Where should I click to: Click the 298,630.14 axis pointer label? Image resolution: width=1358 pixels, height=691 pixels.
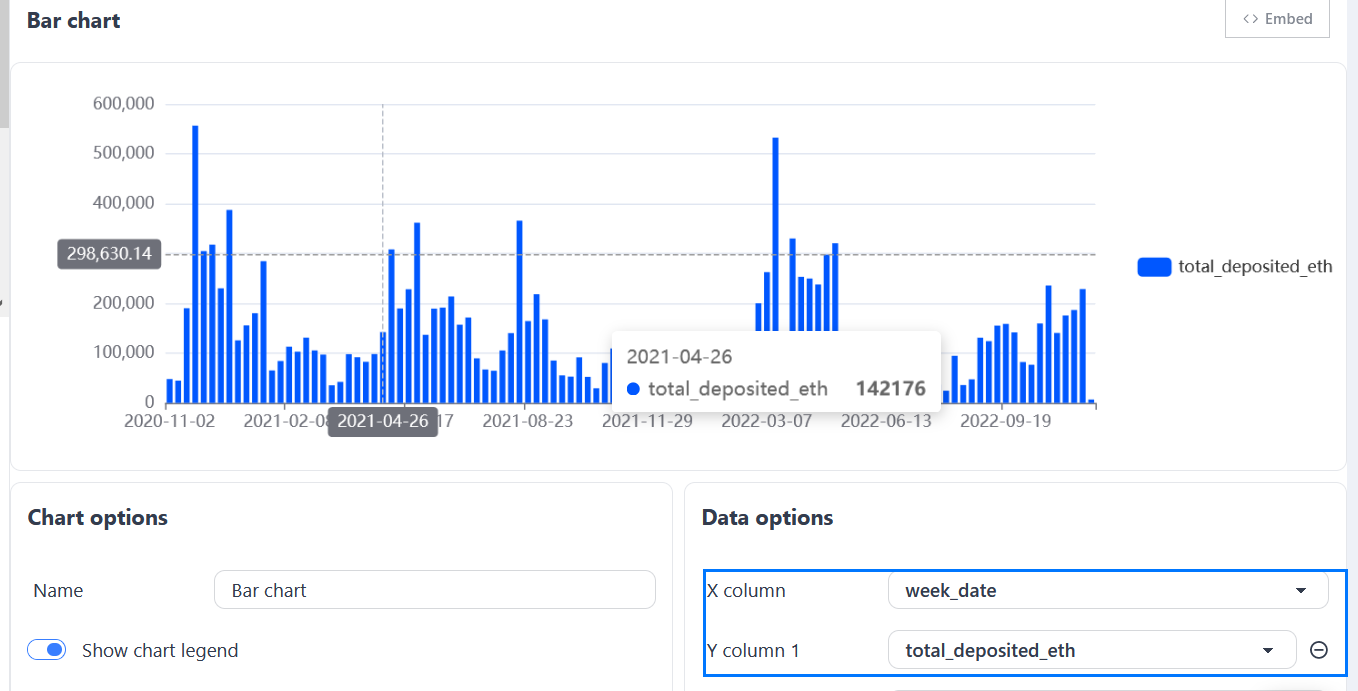click(109, 254)
